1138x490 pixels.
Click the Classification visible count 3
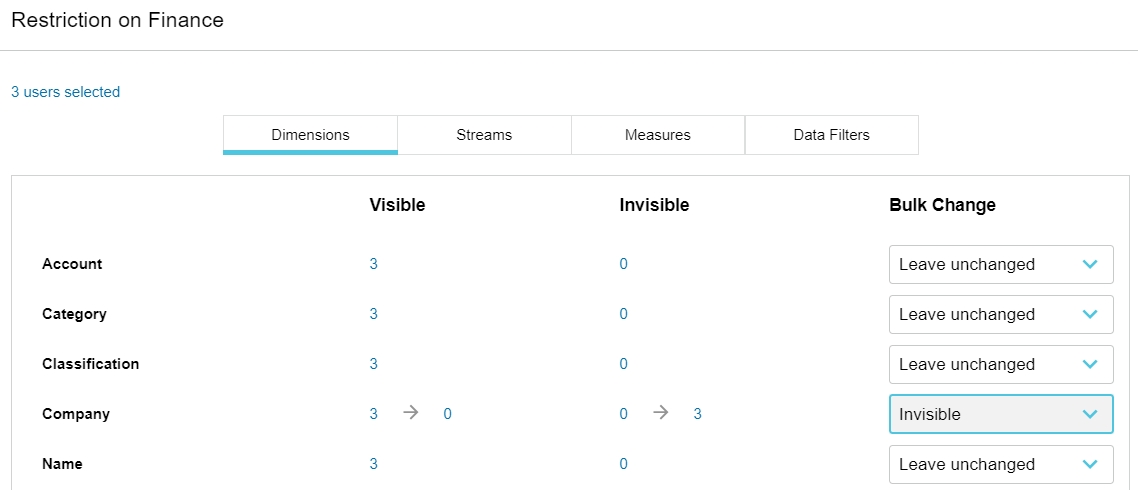(x=374, y=365)
